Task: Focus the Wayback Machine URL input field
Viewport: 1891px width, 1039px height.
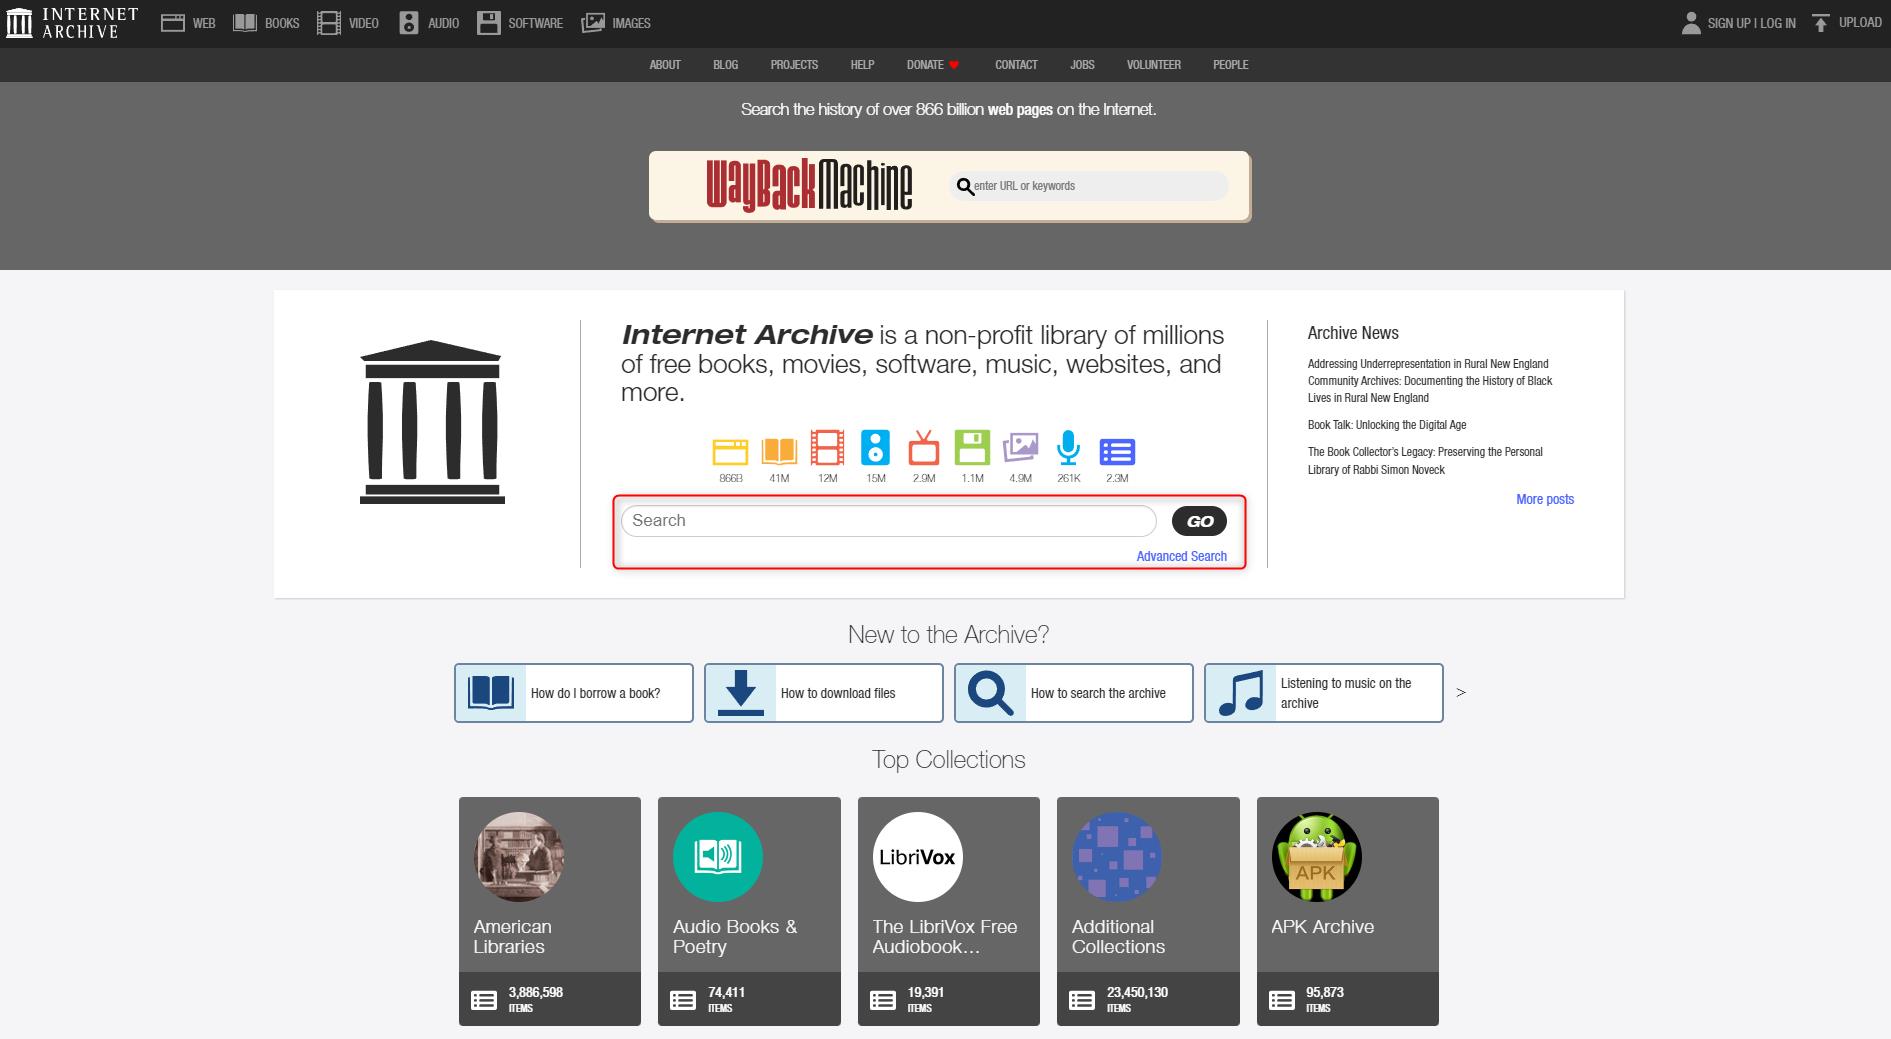Action: pos(1095,186)
